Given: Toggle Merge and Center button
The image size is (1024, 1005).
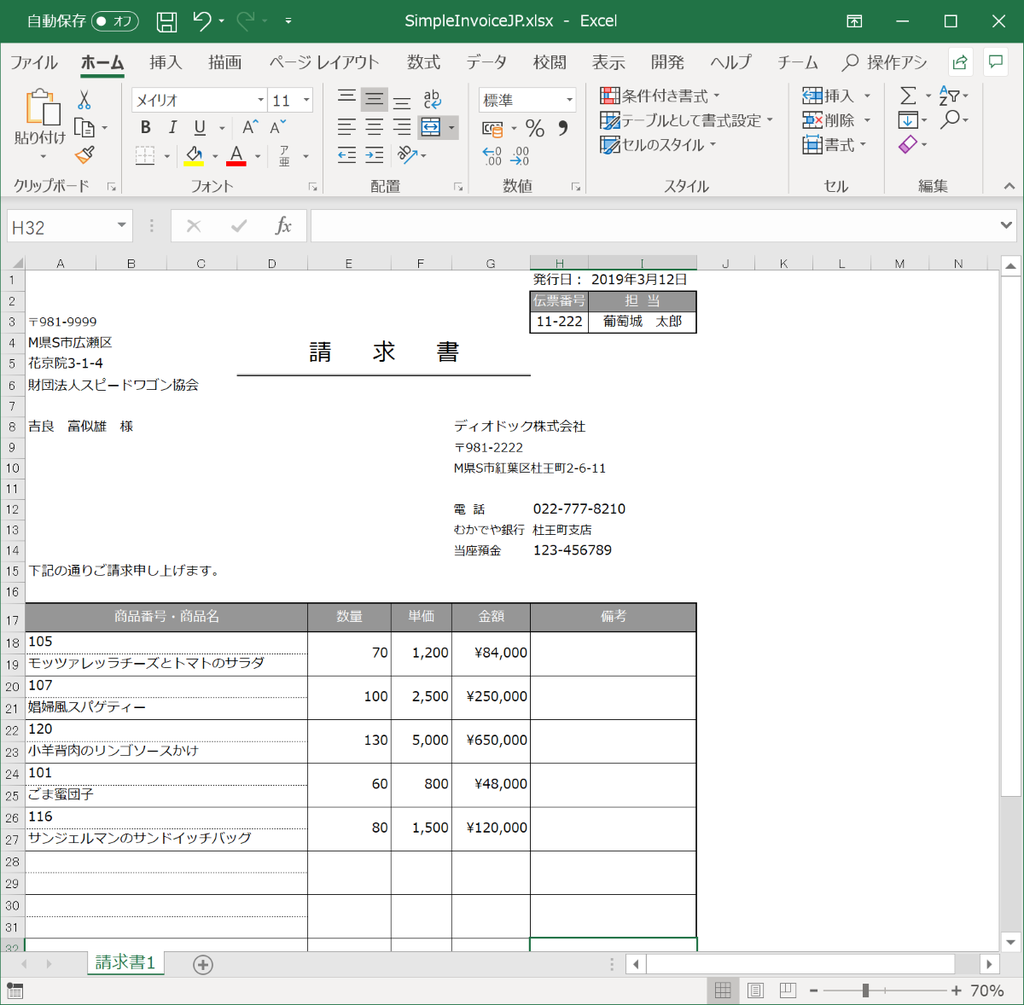Looking at the screenshot, I should pyautogui.click(x=431, y=127).
